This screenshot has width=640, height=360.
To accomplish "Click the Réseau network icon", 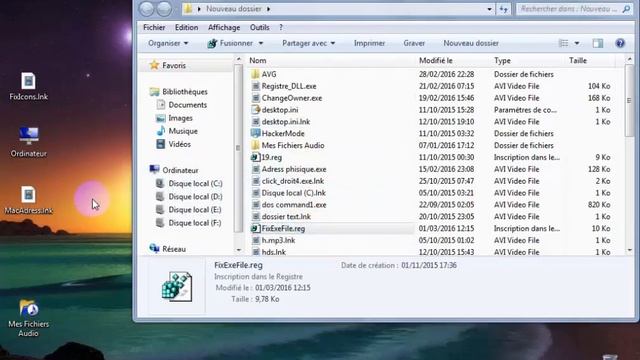I will [x=154, y=249].
